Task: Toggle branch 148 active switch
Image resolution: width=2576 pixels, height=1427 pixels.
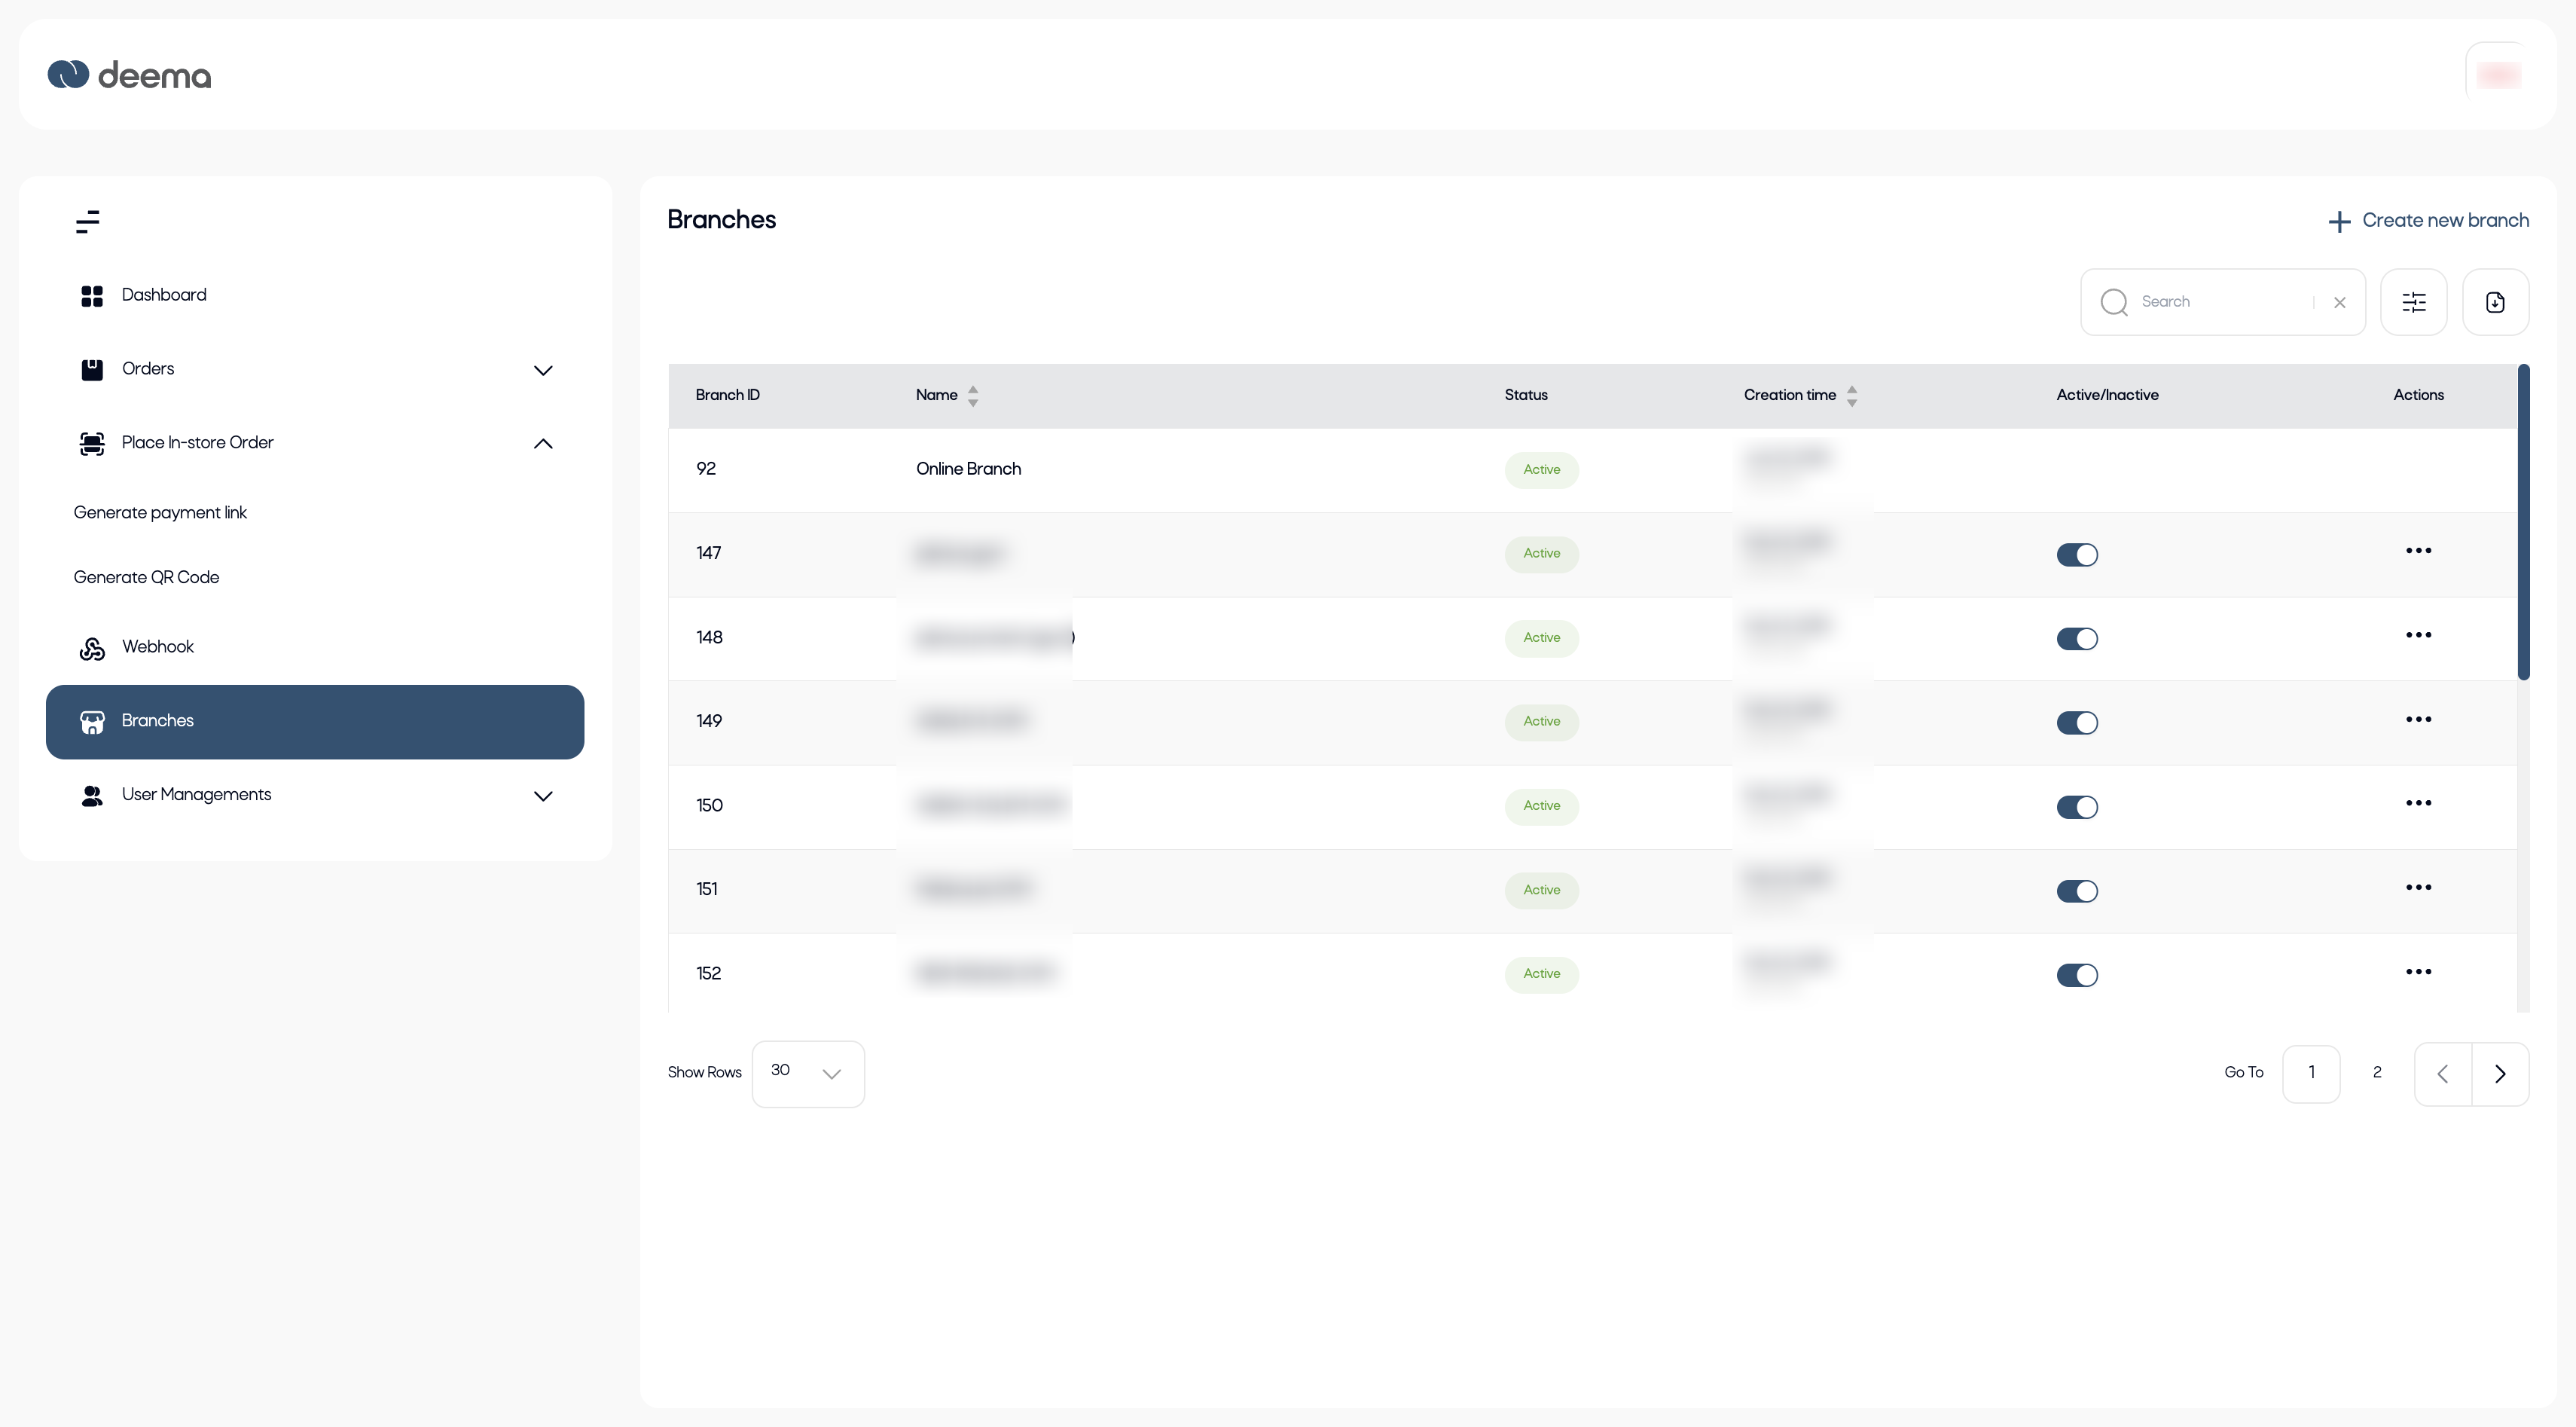Action: click(x=2076, y=638)
